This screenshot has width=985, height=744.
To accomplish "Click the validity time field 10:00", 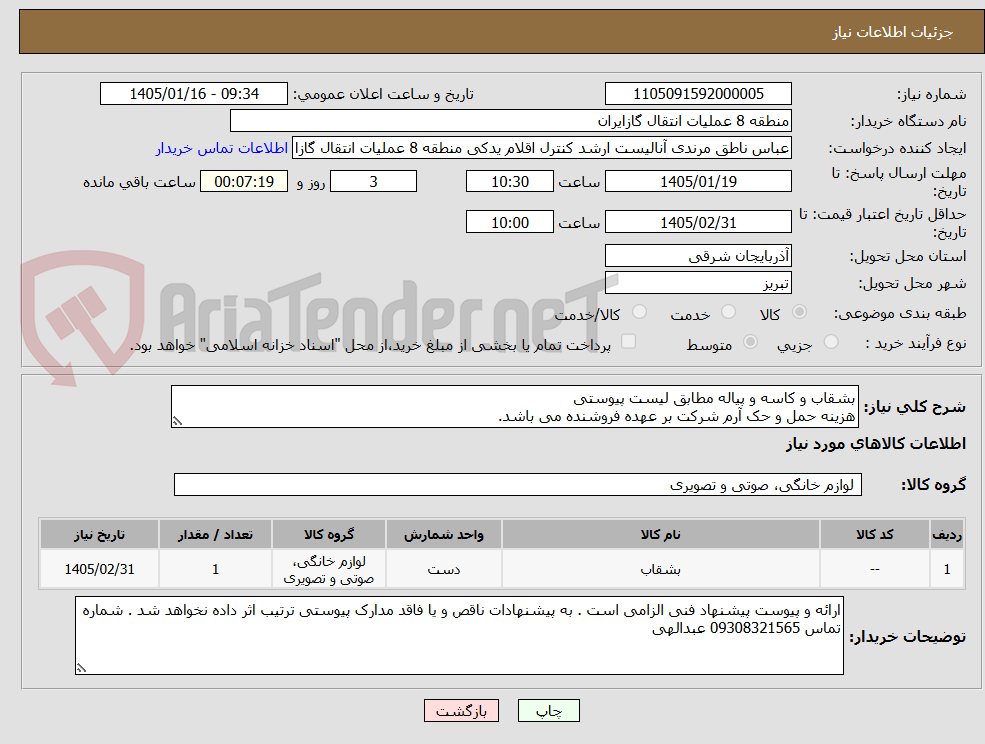I will (x=509, y=222).
